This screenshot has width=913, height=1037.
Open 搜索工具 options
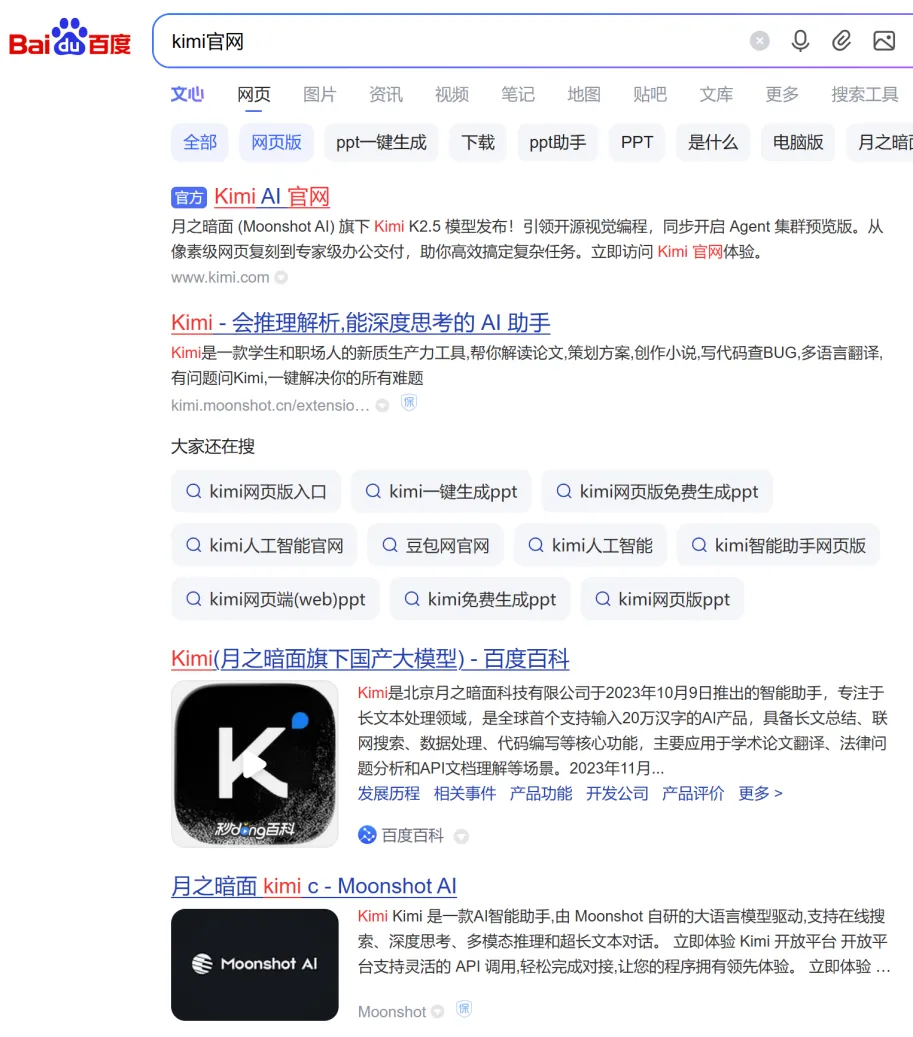pos(865,94)
